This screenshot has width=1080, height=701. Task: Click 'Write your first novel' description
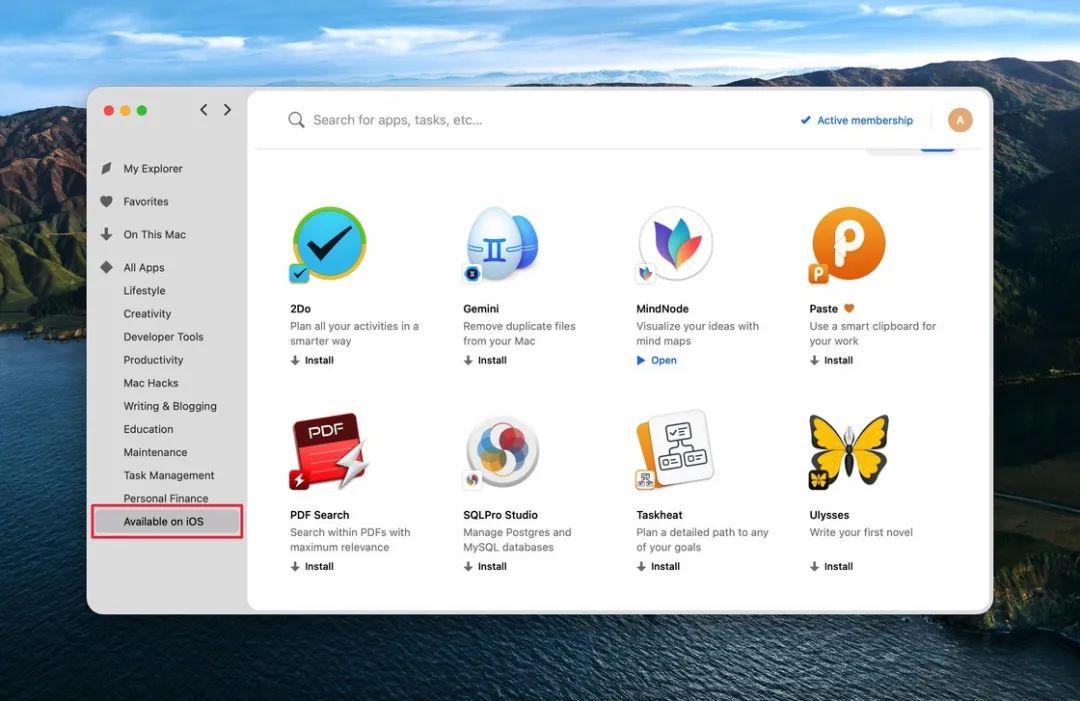[861, 532]
